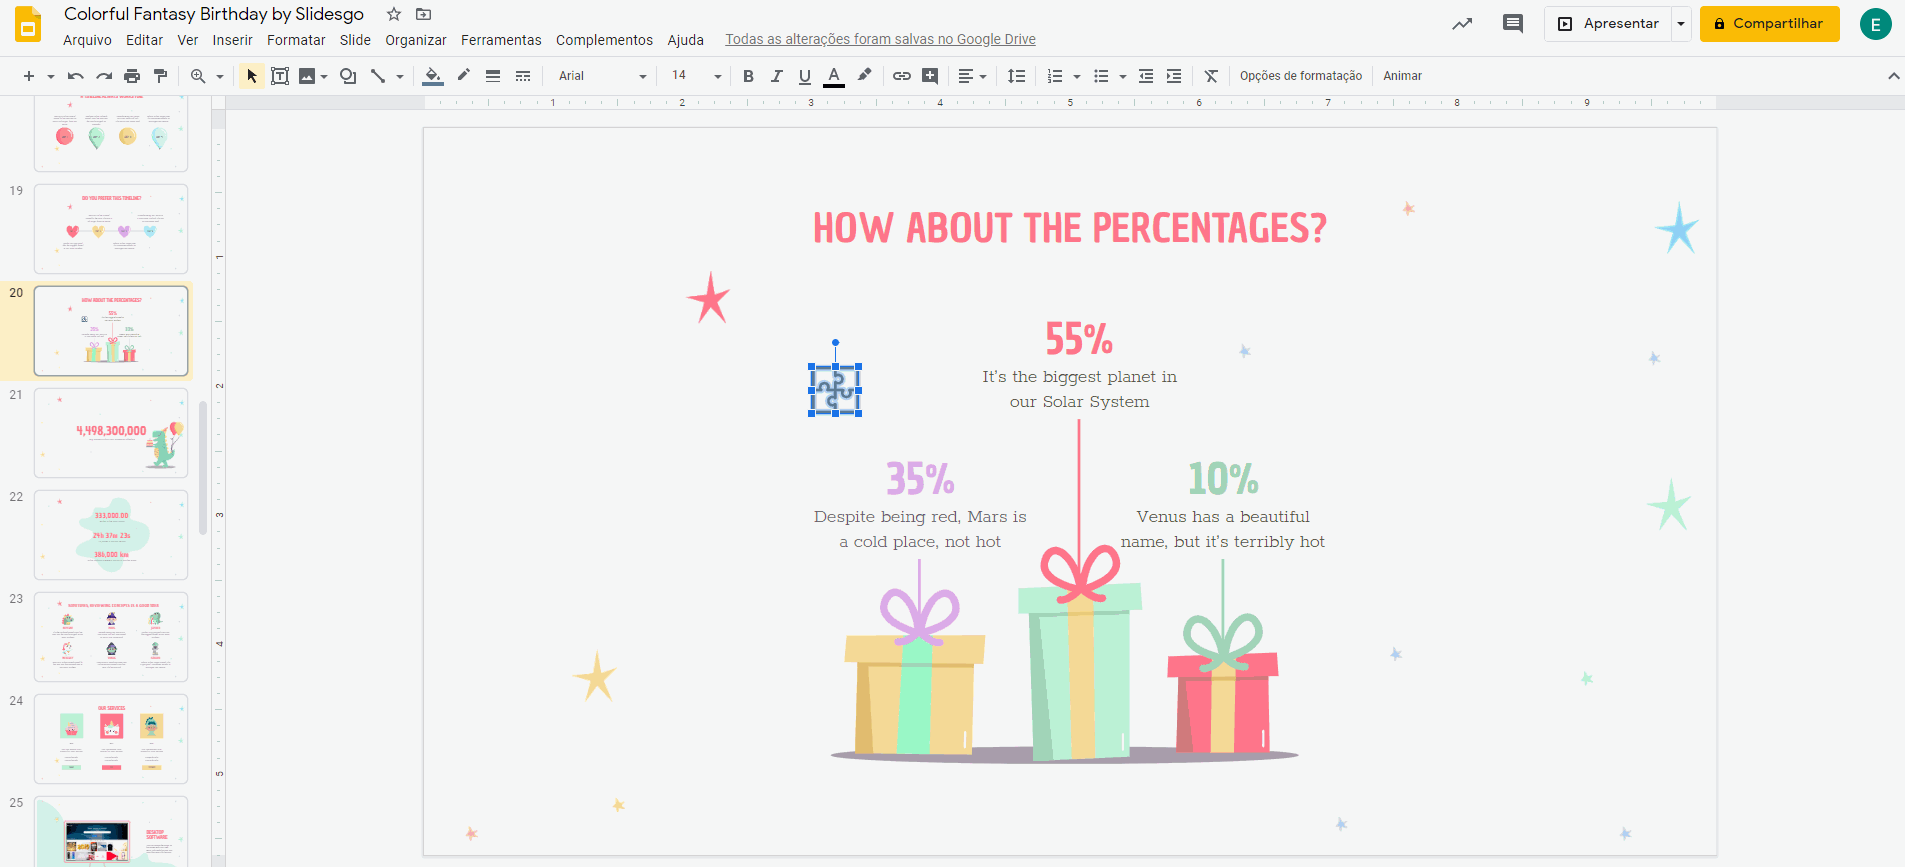
Task: Choose the select arrow cursor tool
Action: point(252,76)
